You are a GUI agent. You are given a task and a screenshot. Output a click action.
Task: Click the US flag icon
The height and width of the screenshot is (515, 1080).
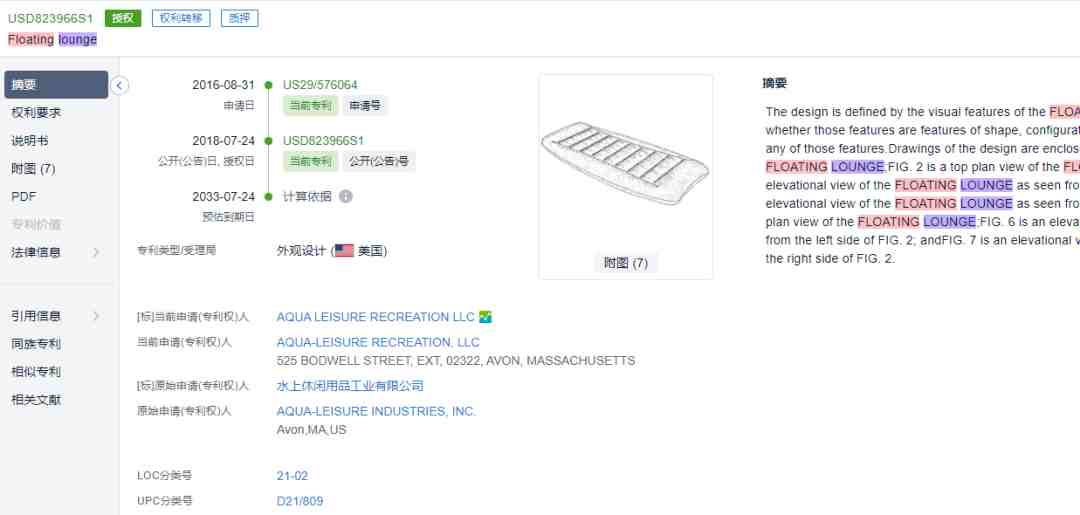coord(344,251)
